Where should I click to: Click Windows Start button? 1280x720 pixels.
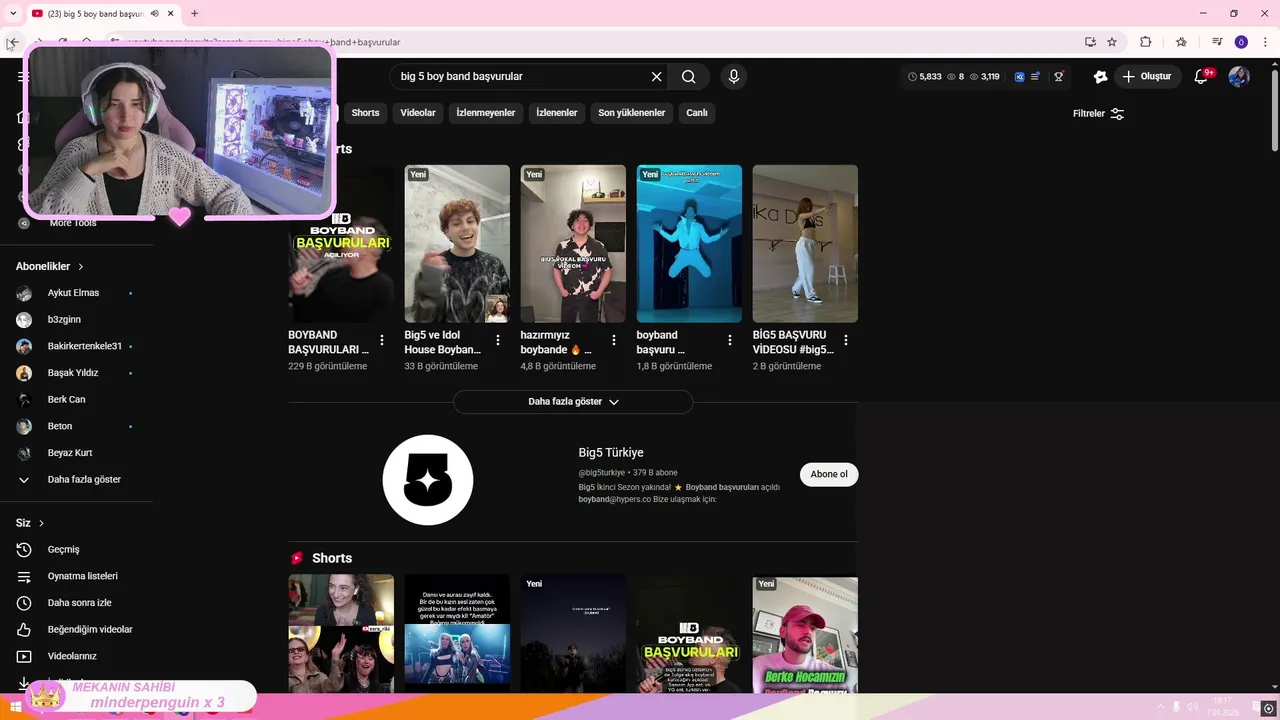[15, 707]
